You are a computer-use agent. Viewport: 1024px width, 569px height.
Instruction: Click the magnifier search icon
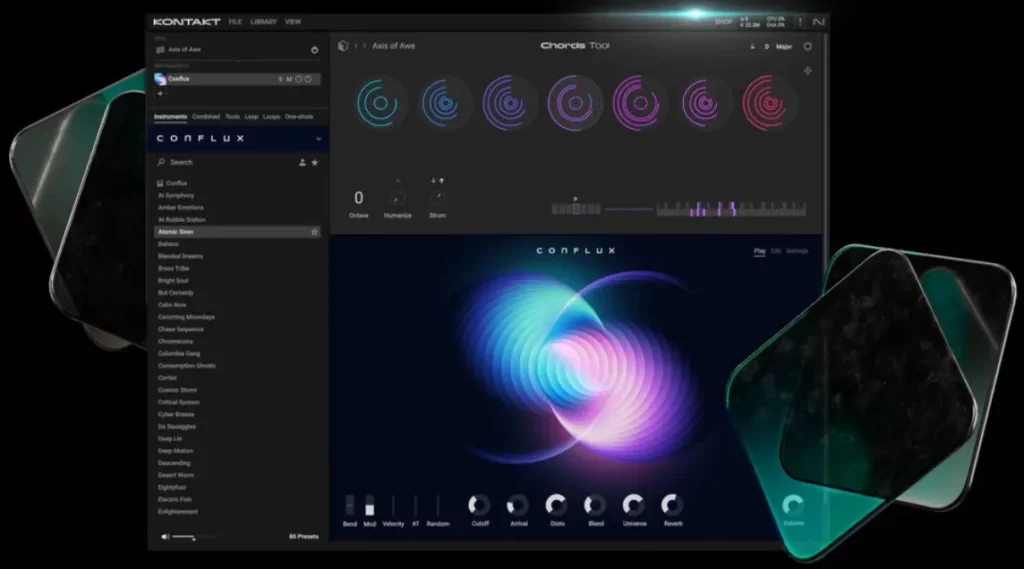point(161,162)
